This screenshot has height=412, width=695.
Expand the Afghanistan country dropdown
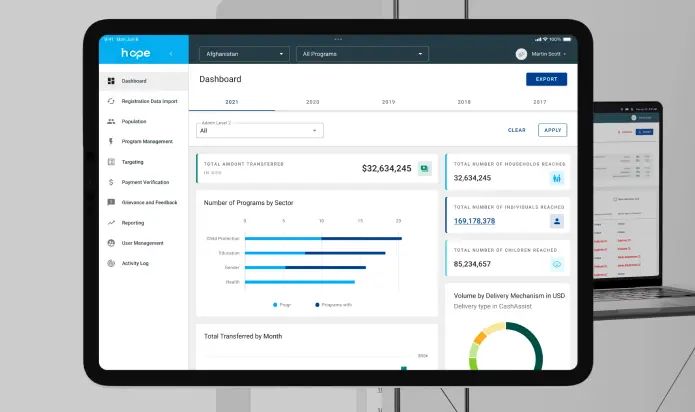click(x=244, y=53)
